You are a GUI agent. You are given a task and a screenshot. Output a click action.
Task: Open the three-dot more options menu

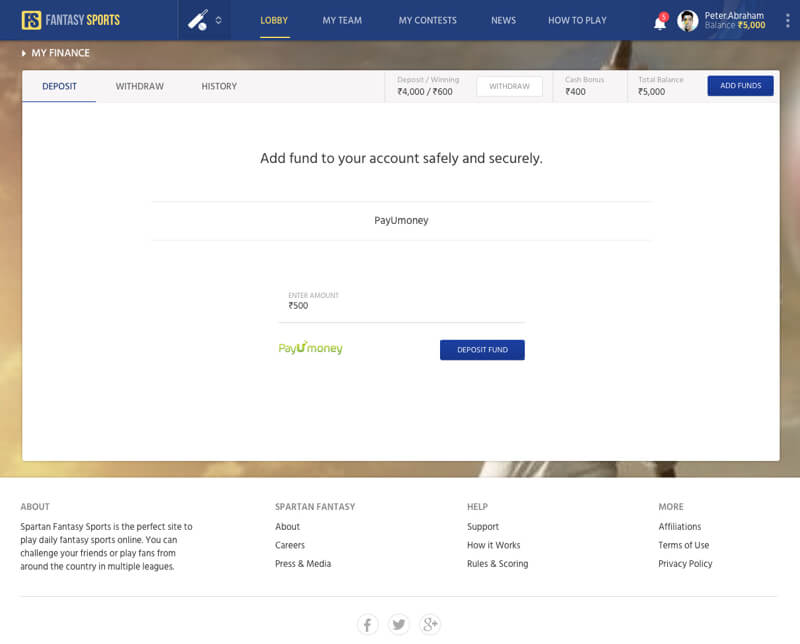coord(788,20)
